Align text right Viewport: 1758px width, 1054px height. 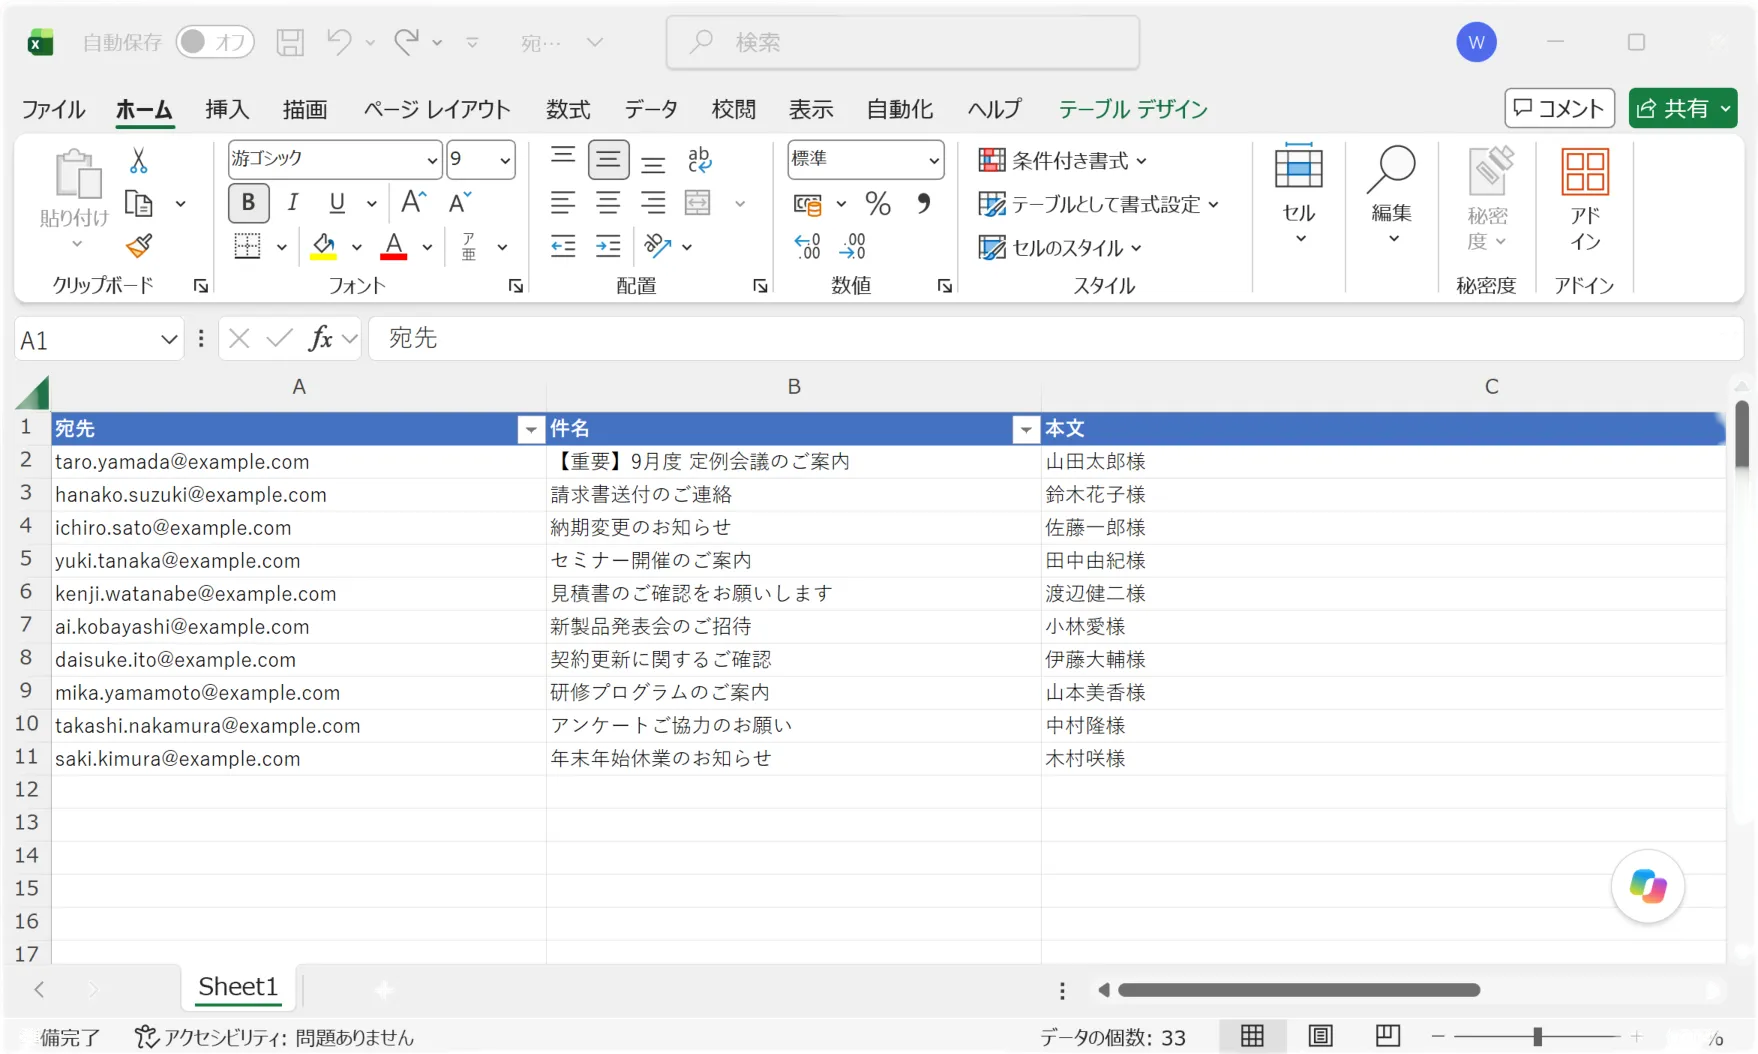pyautogui.click(x=653, y=203)
